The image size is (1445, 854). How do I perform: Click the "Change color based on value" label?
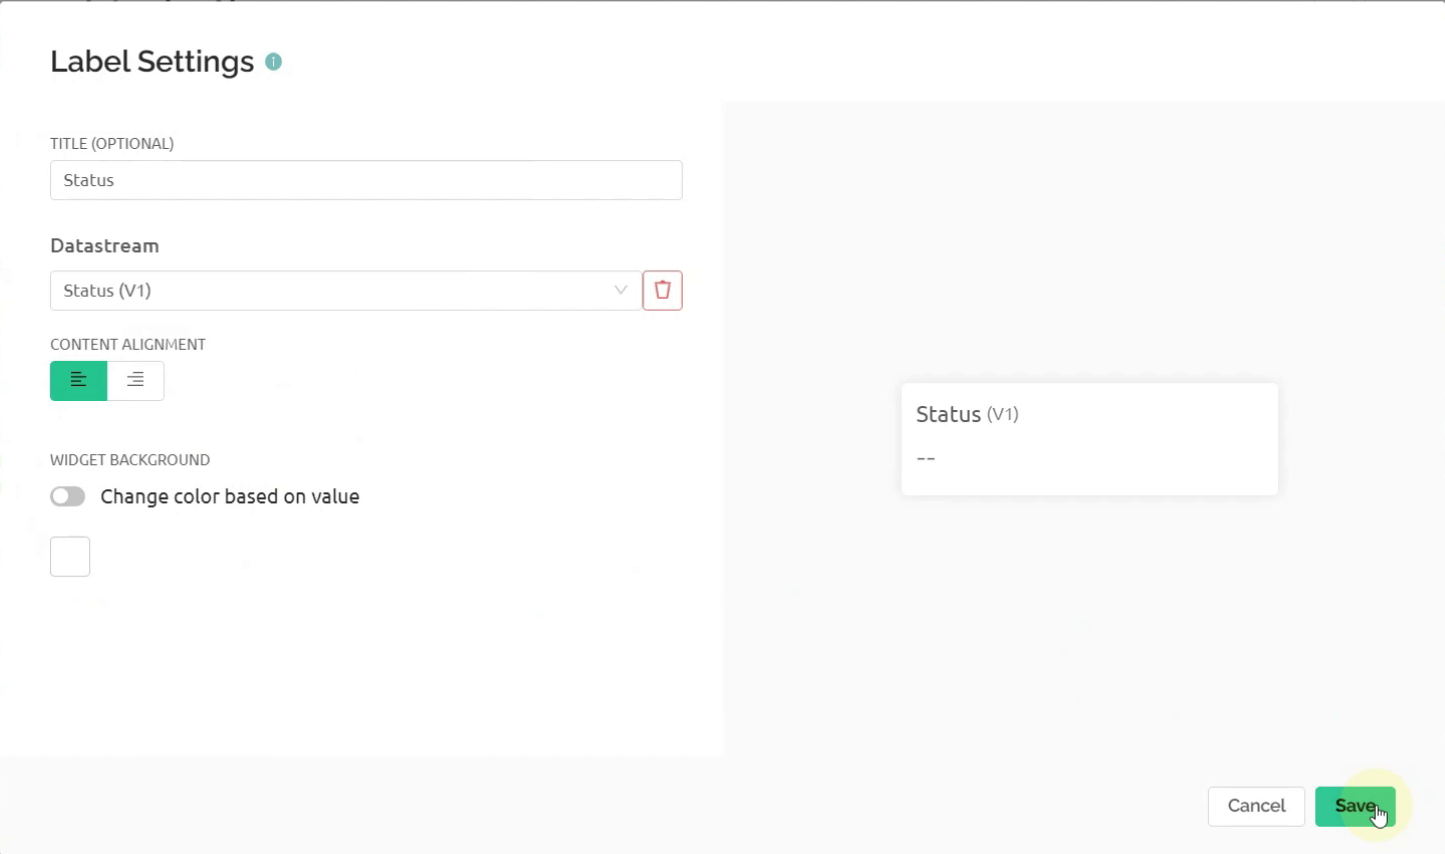click(230, 497)
